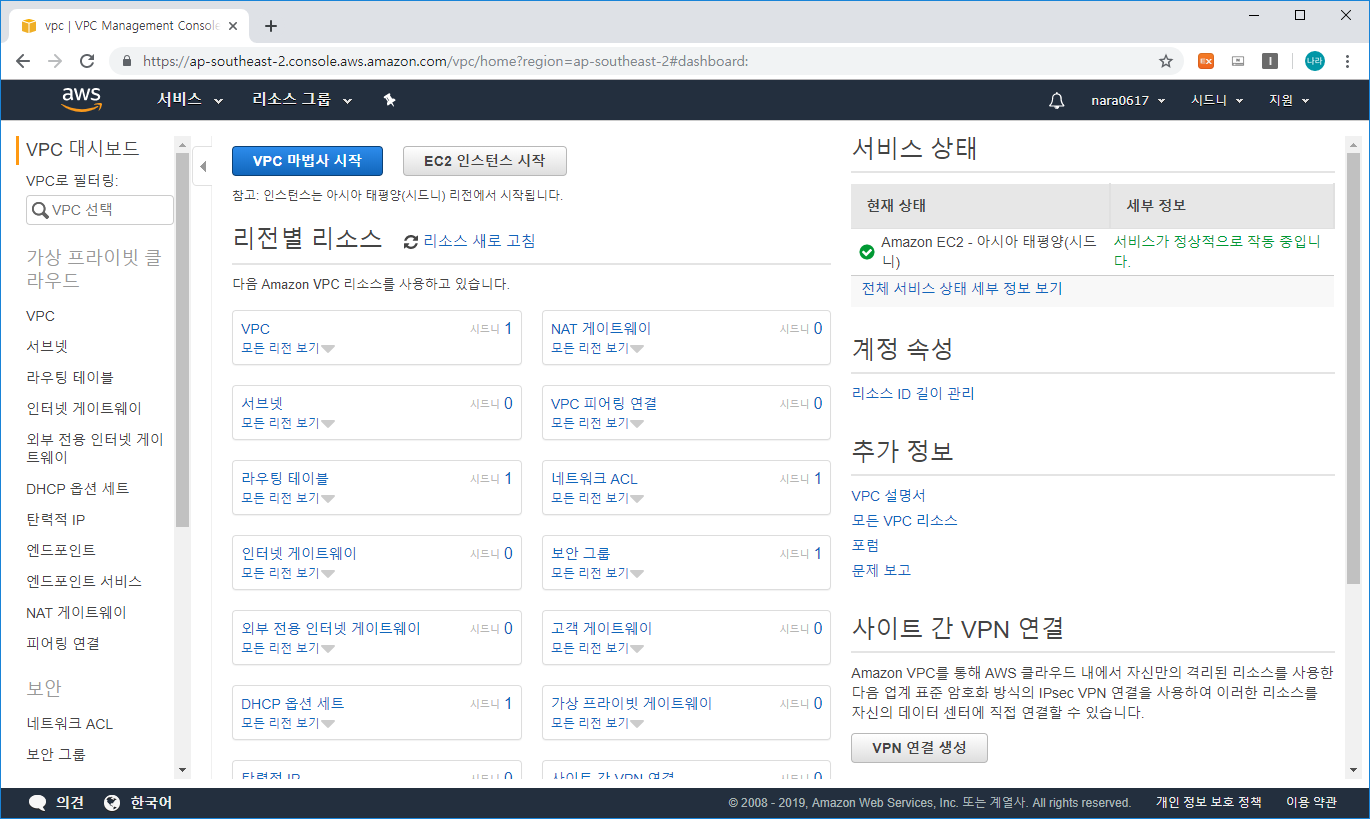Click the browser back arrow
This screenshot has width=1370, height=819.
(24, 61)
